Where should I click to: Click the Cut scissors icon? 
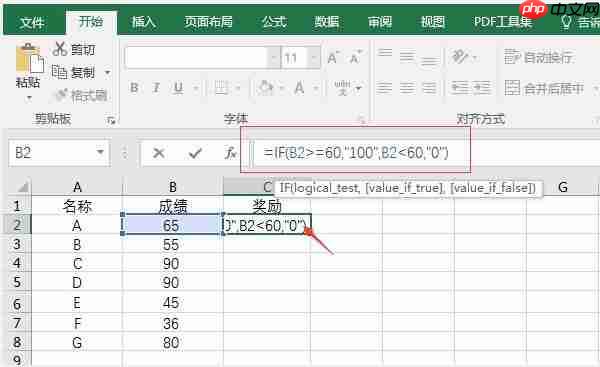[60, 49]
